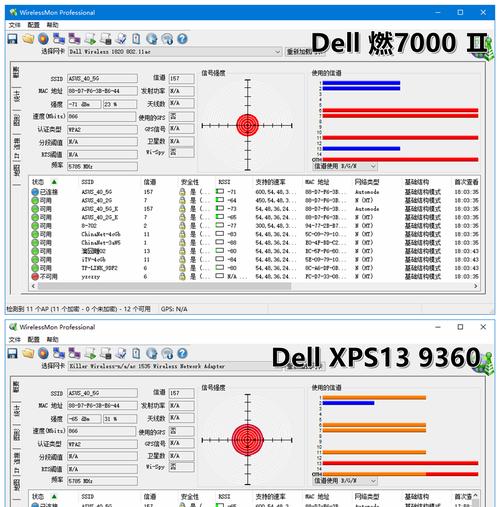Click the document with black square icon in Killer Wireless window

point(106,353)
